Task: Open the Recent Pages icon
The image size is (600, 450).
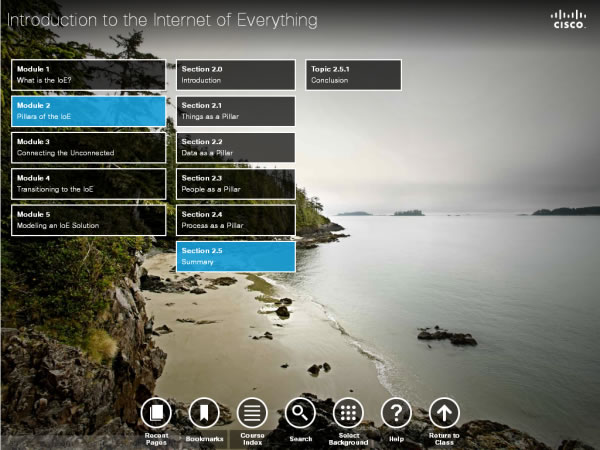Action: (x=155, y=412)
